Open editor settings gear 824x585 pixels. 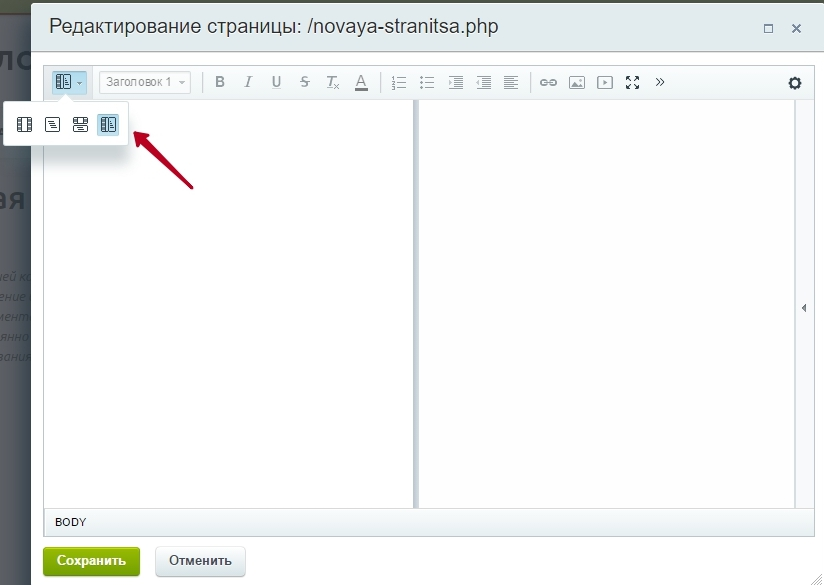(x=795, y=83)
